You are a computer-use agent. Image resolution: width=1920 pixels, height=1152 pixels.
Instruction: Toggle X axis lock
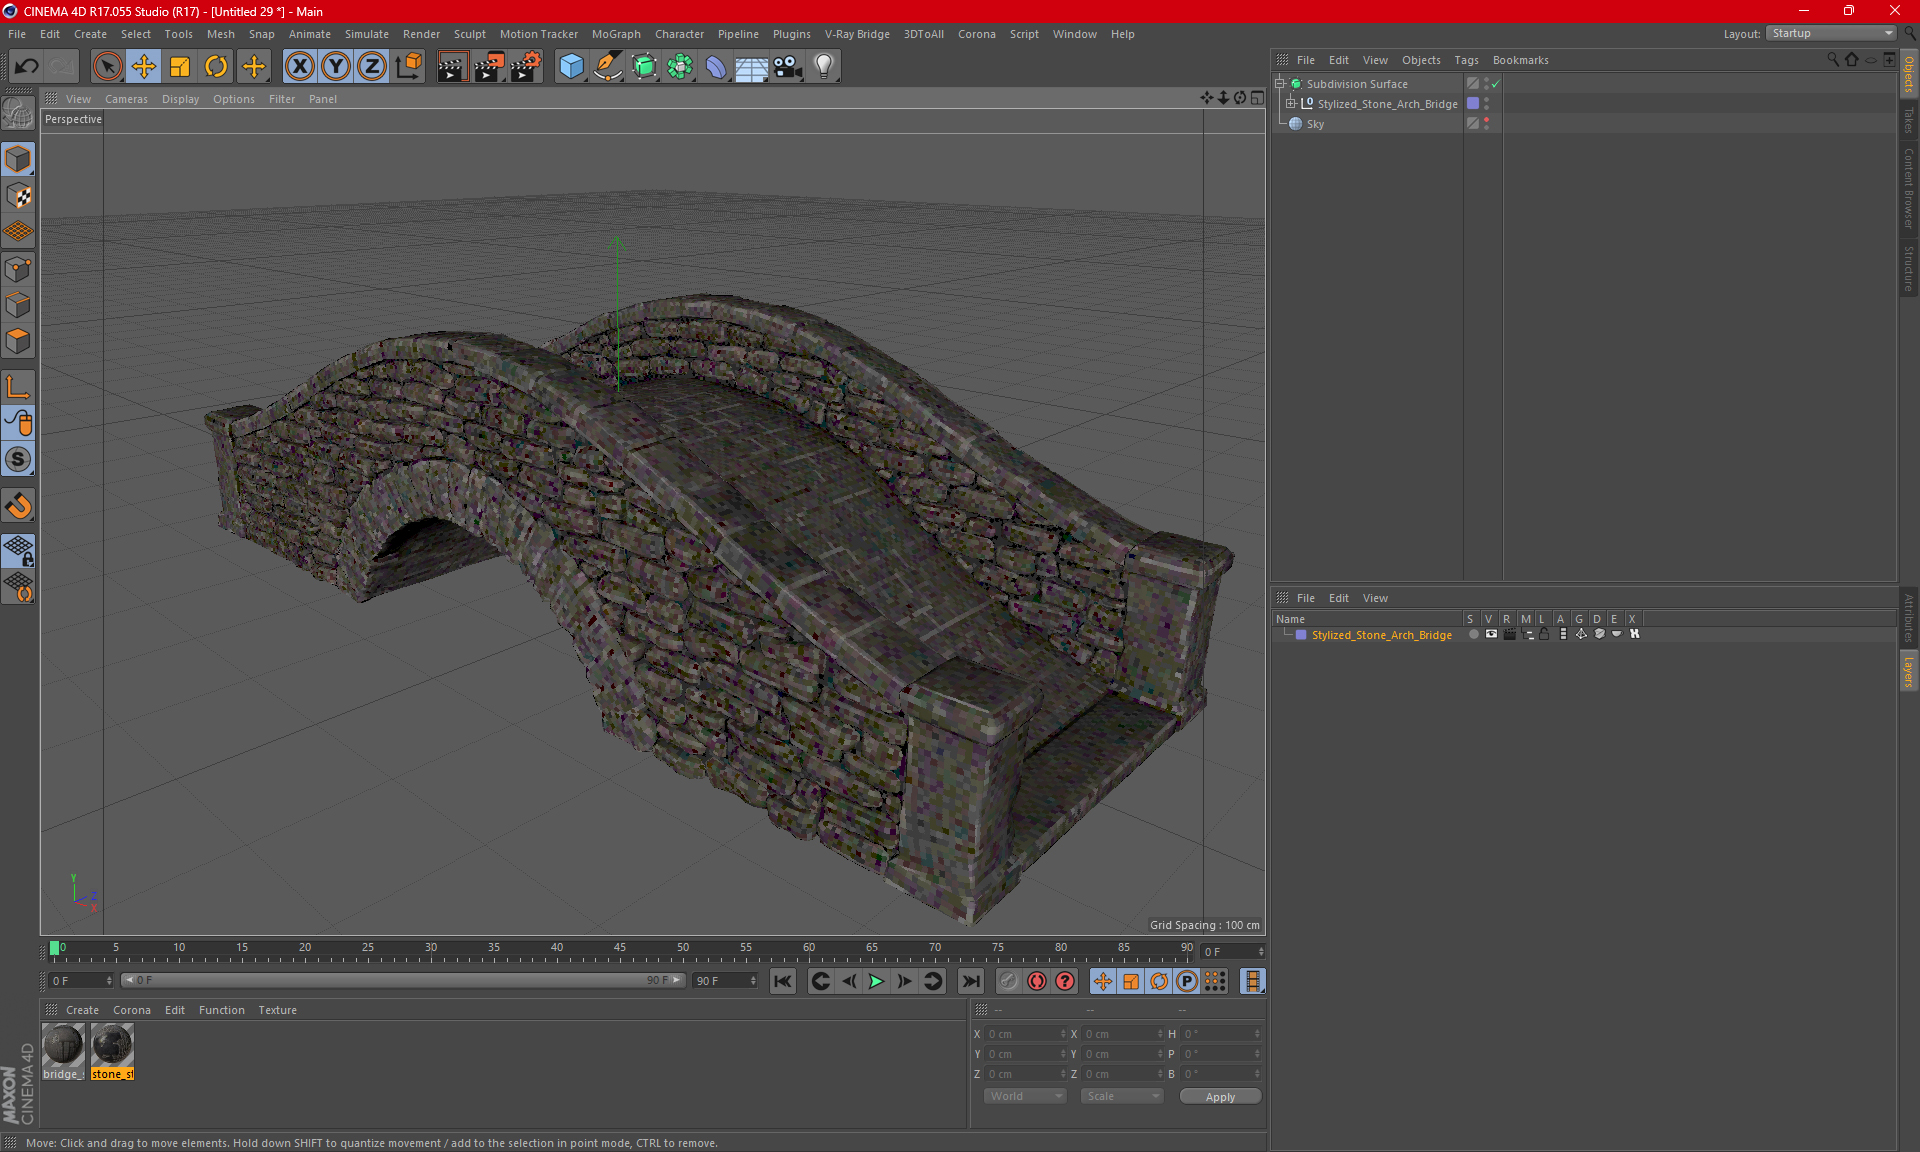(299, 67)
